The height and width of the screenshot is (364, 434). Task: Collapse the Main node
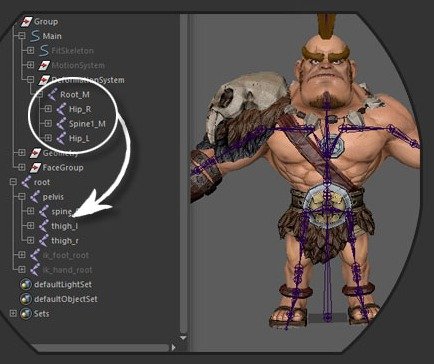pyautogui.click(x=22, y=36)
